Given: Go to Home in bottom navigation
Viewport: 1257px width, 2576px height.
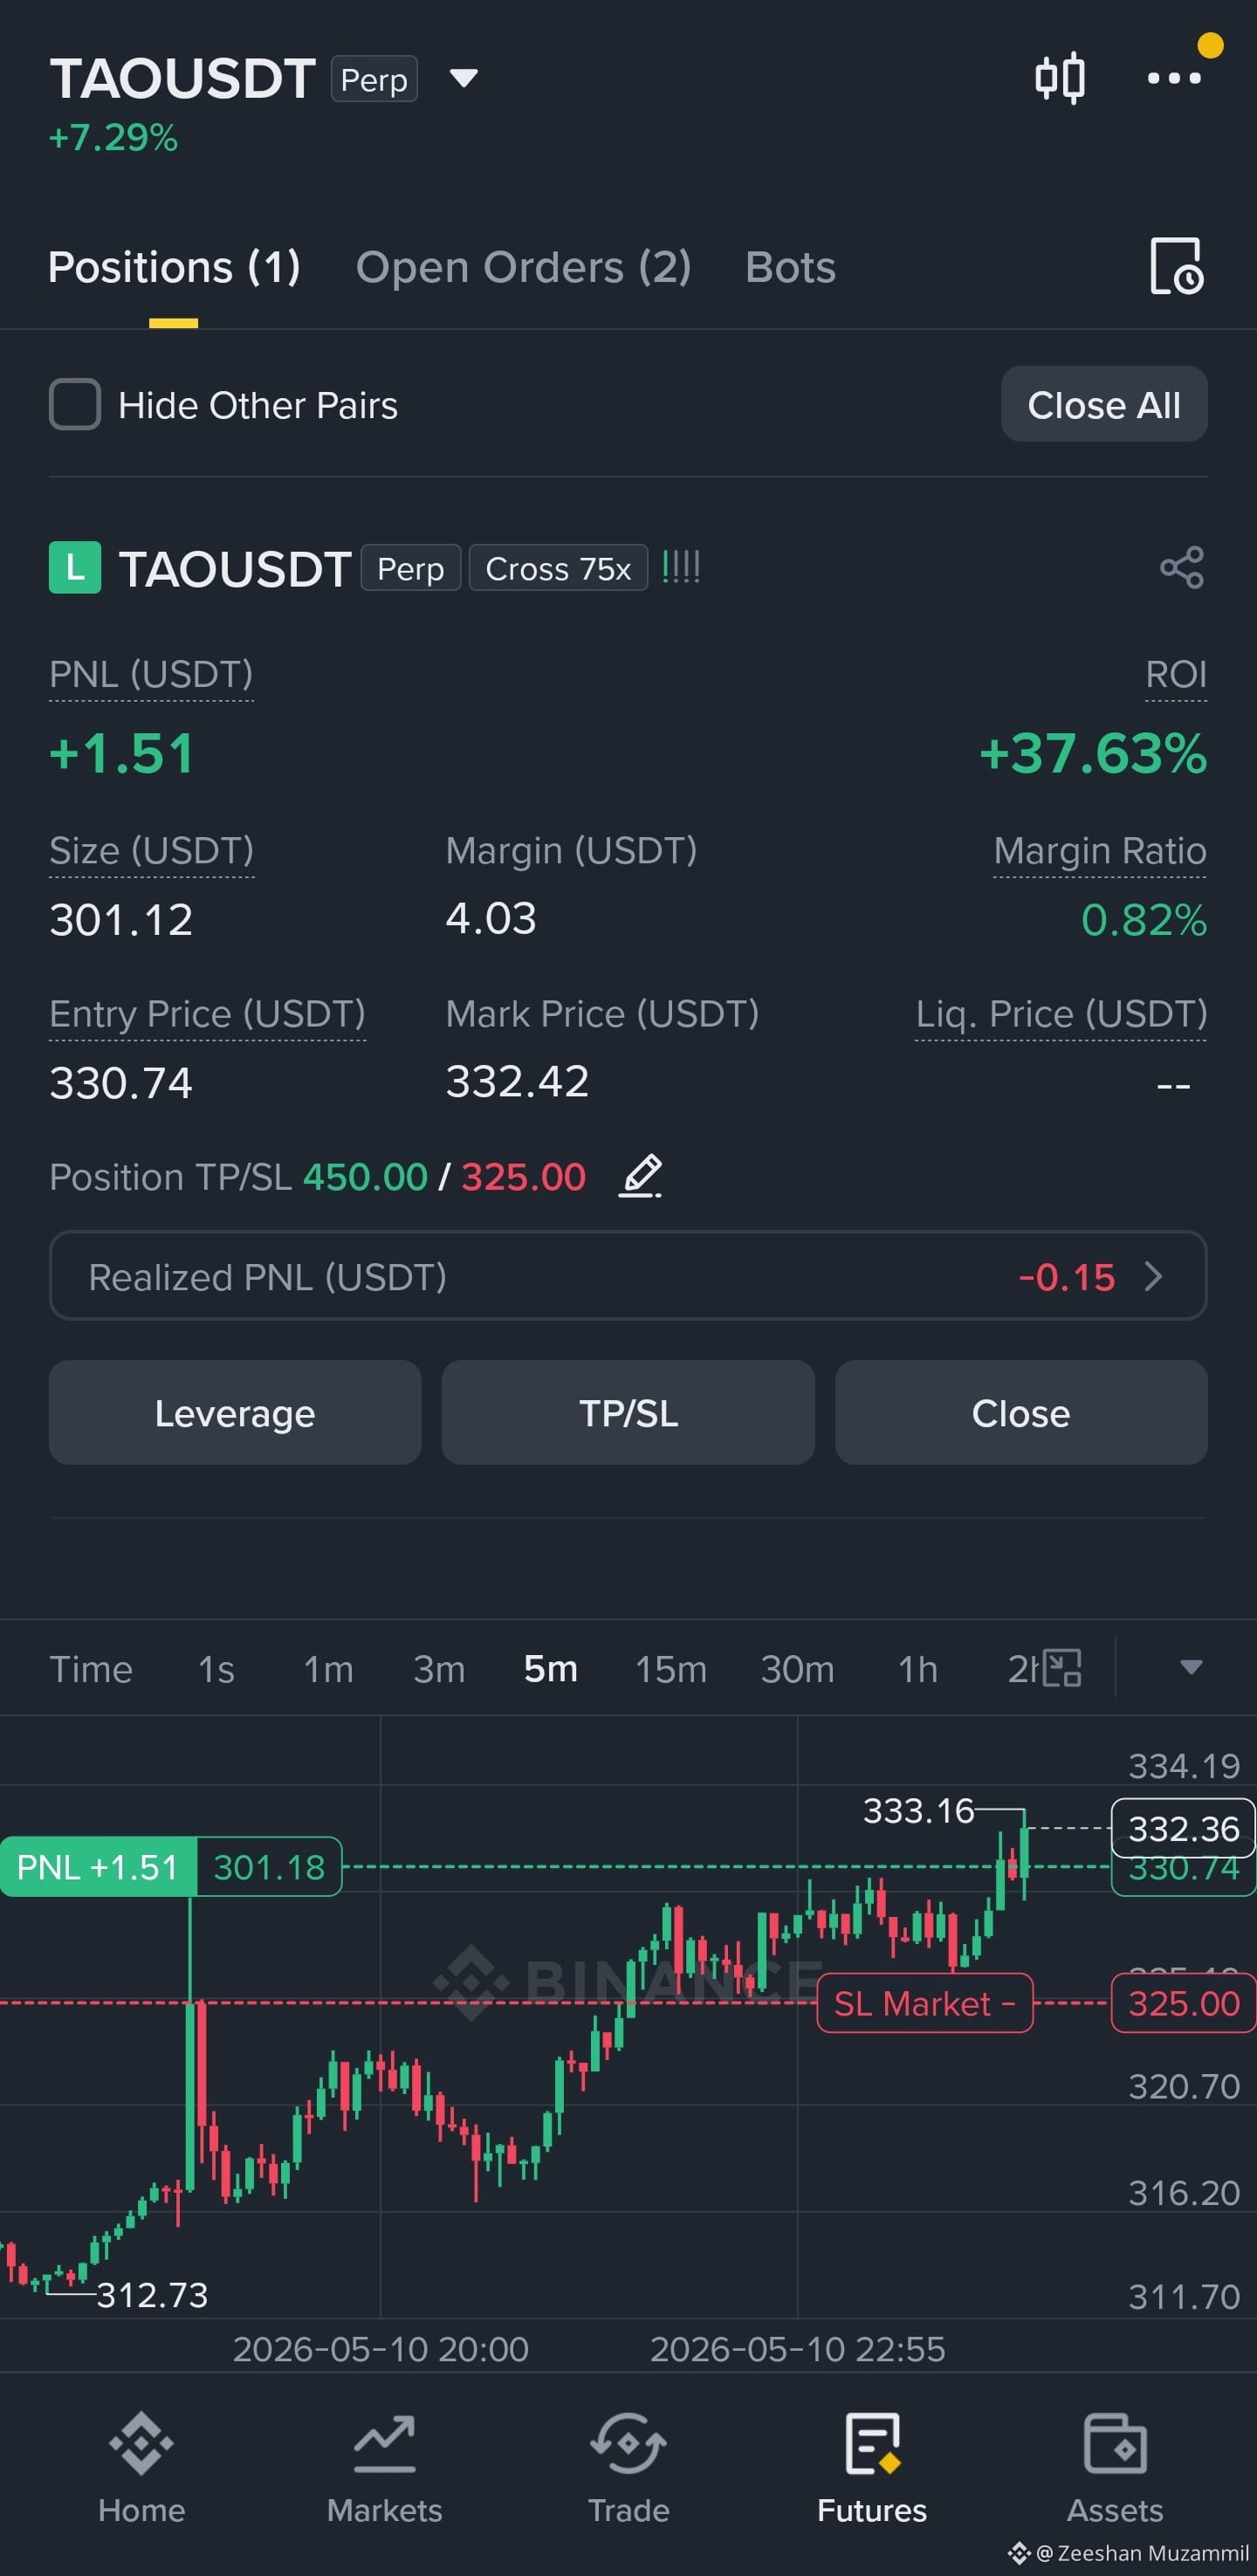Looking at the screenshot, I should 141,2467.
